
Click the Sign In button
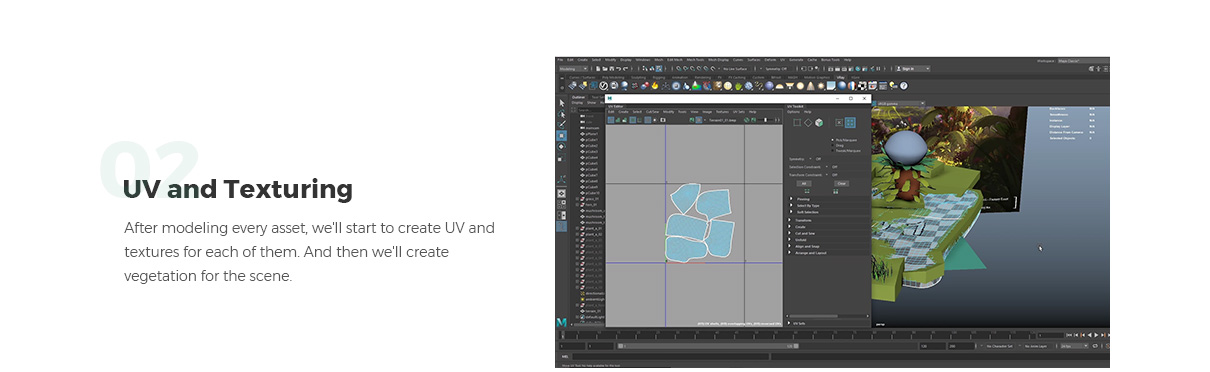pyautogui.click(x=910, y=68)
